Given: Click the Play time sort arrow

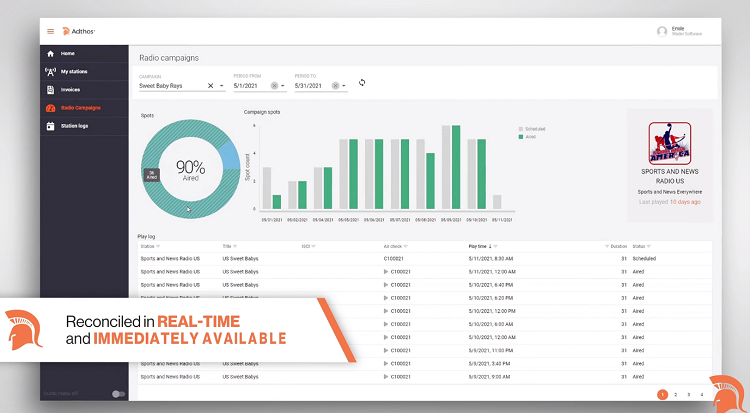Looking at the screenshot, I should [x=490, y=246].
